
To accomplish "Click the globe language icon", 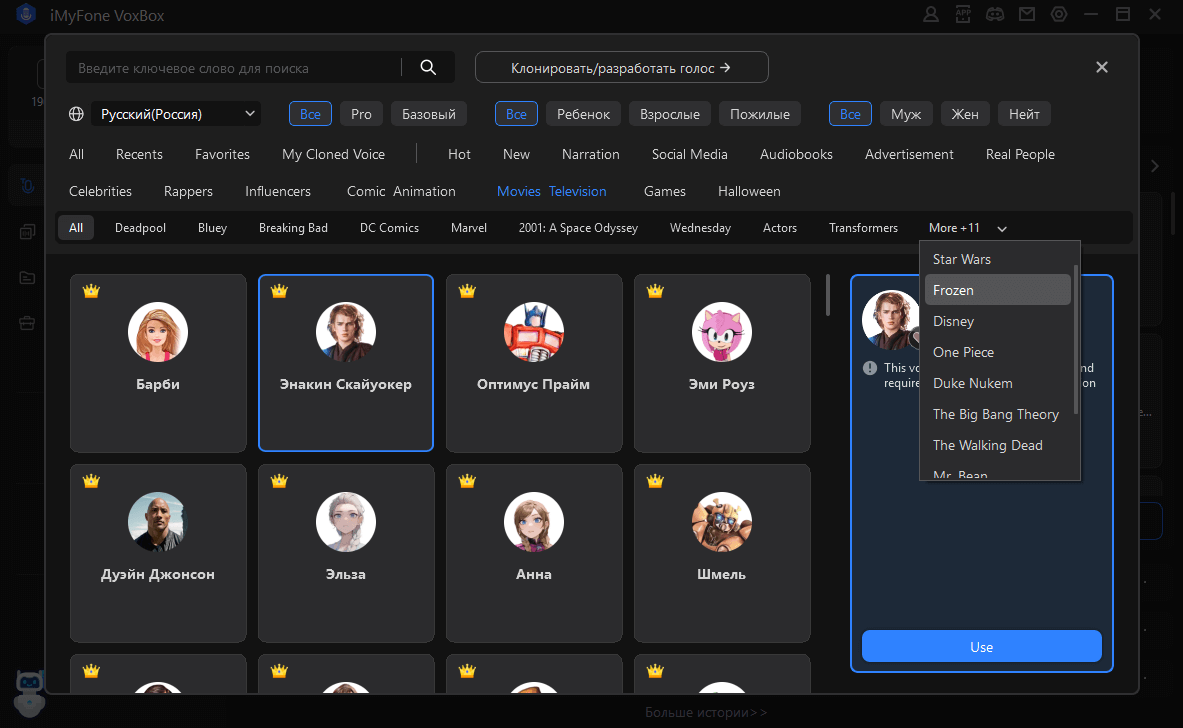I will point(76,114).
